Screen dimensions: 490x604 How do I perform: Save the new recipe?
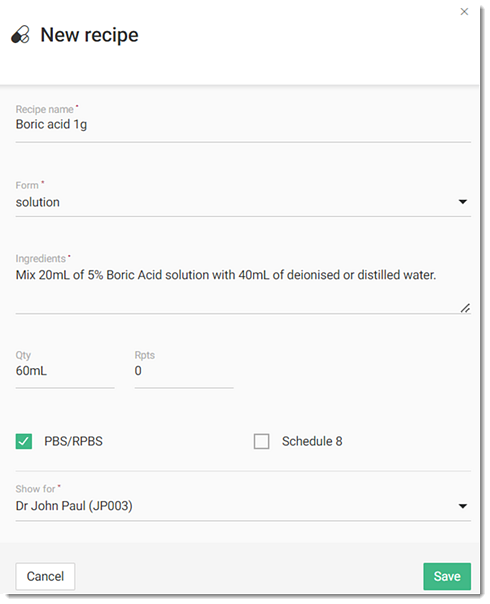click(447, 576)
